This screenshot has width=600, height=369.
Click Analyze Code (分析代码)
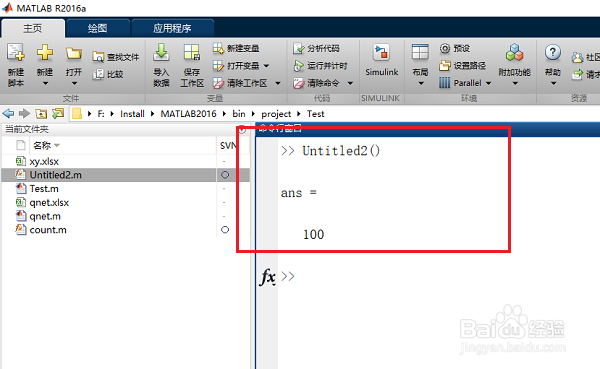click(x=316, y=48)
